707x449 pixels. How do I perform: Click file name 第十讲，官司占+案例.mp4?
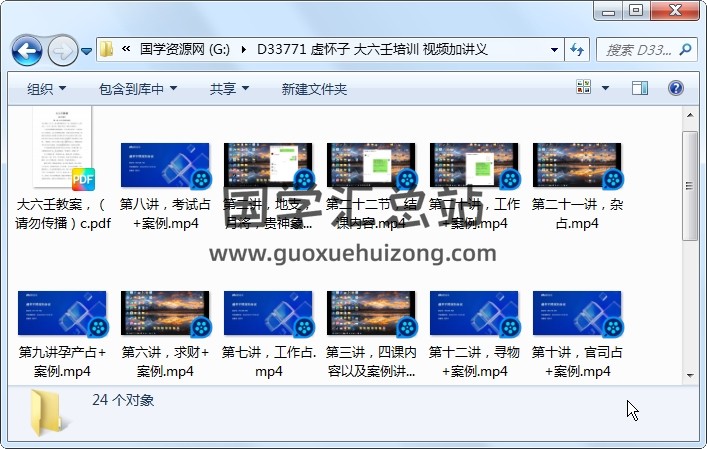point(577,362)
